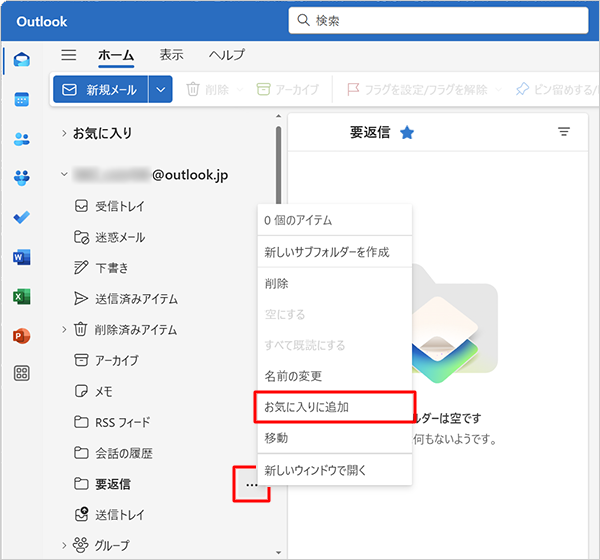Launch Excel from the sidebar

click(22, 297)
